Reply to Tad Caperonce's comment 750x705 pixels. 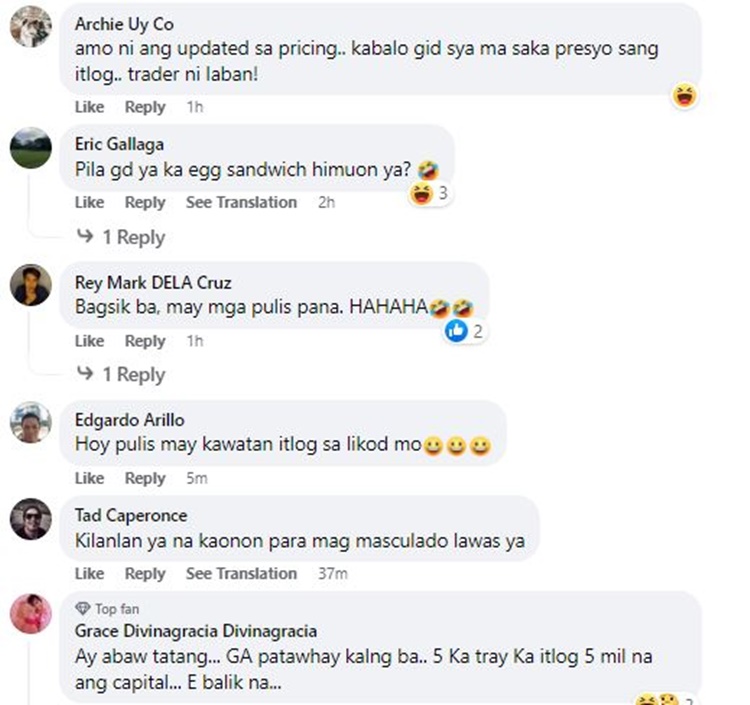145,573
